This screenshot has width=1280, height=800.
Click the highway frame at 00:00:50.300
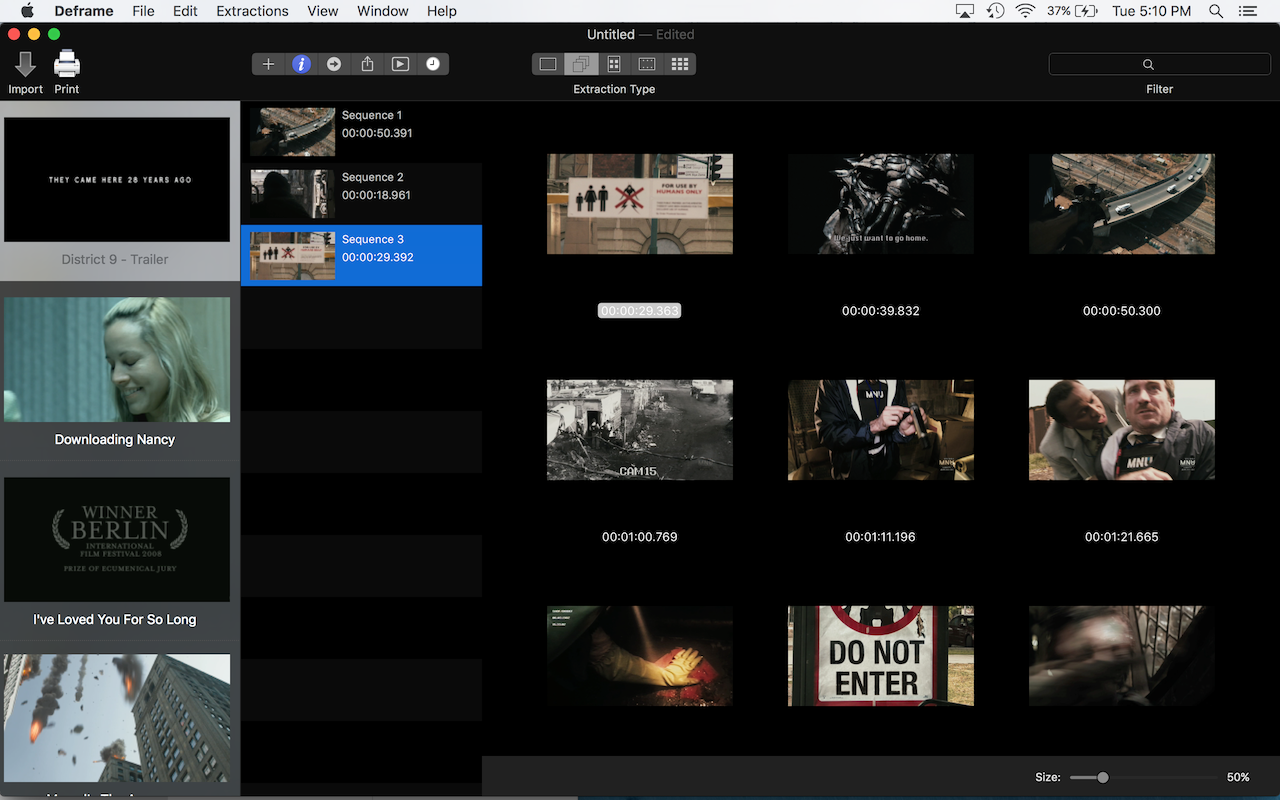1122,204
